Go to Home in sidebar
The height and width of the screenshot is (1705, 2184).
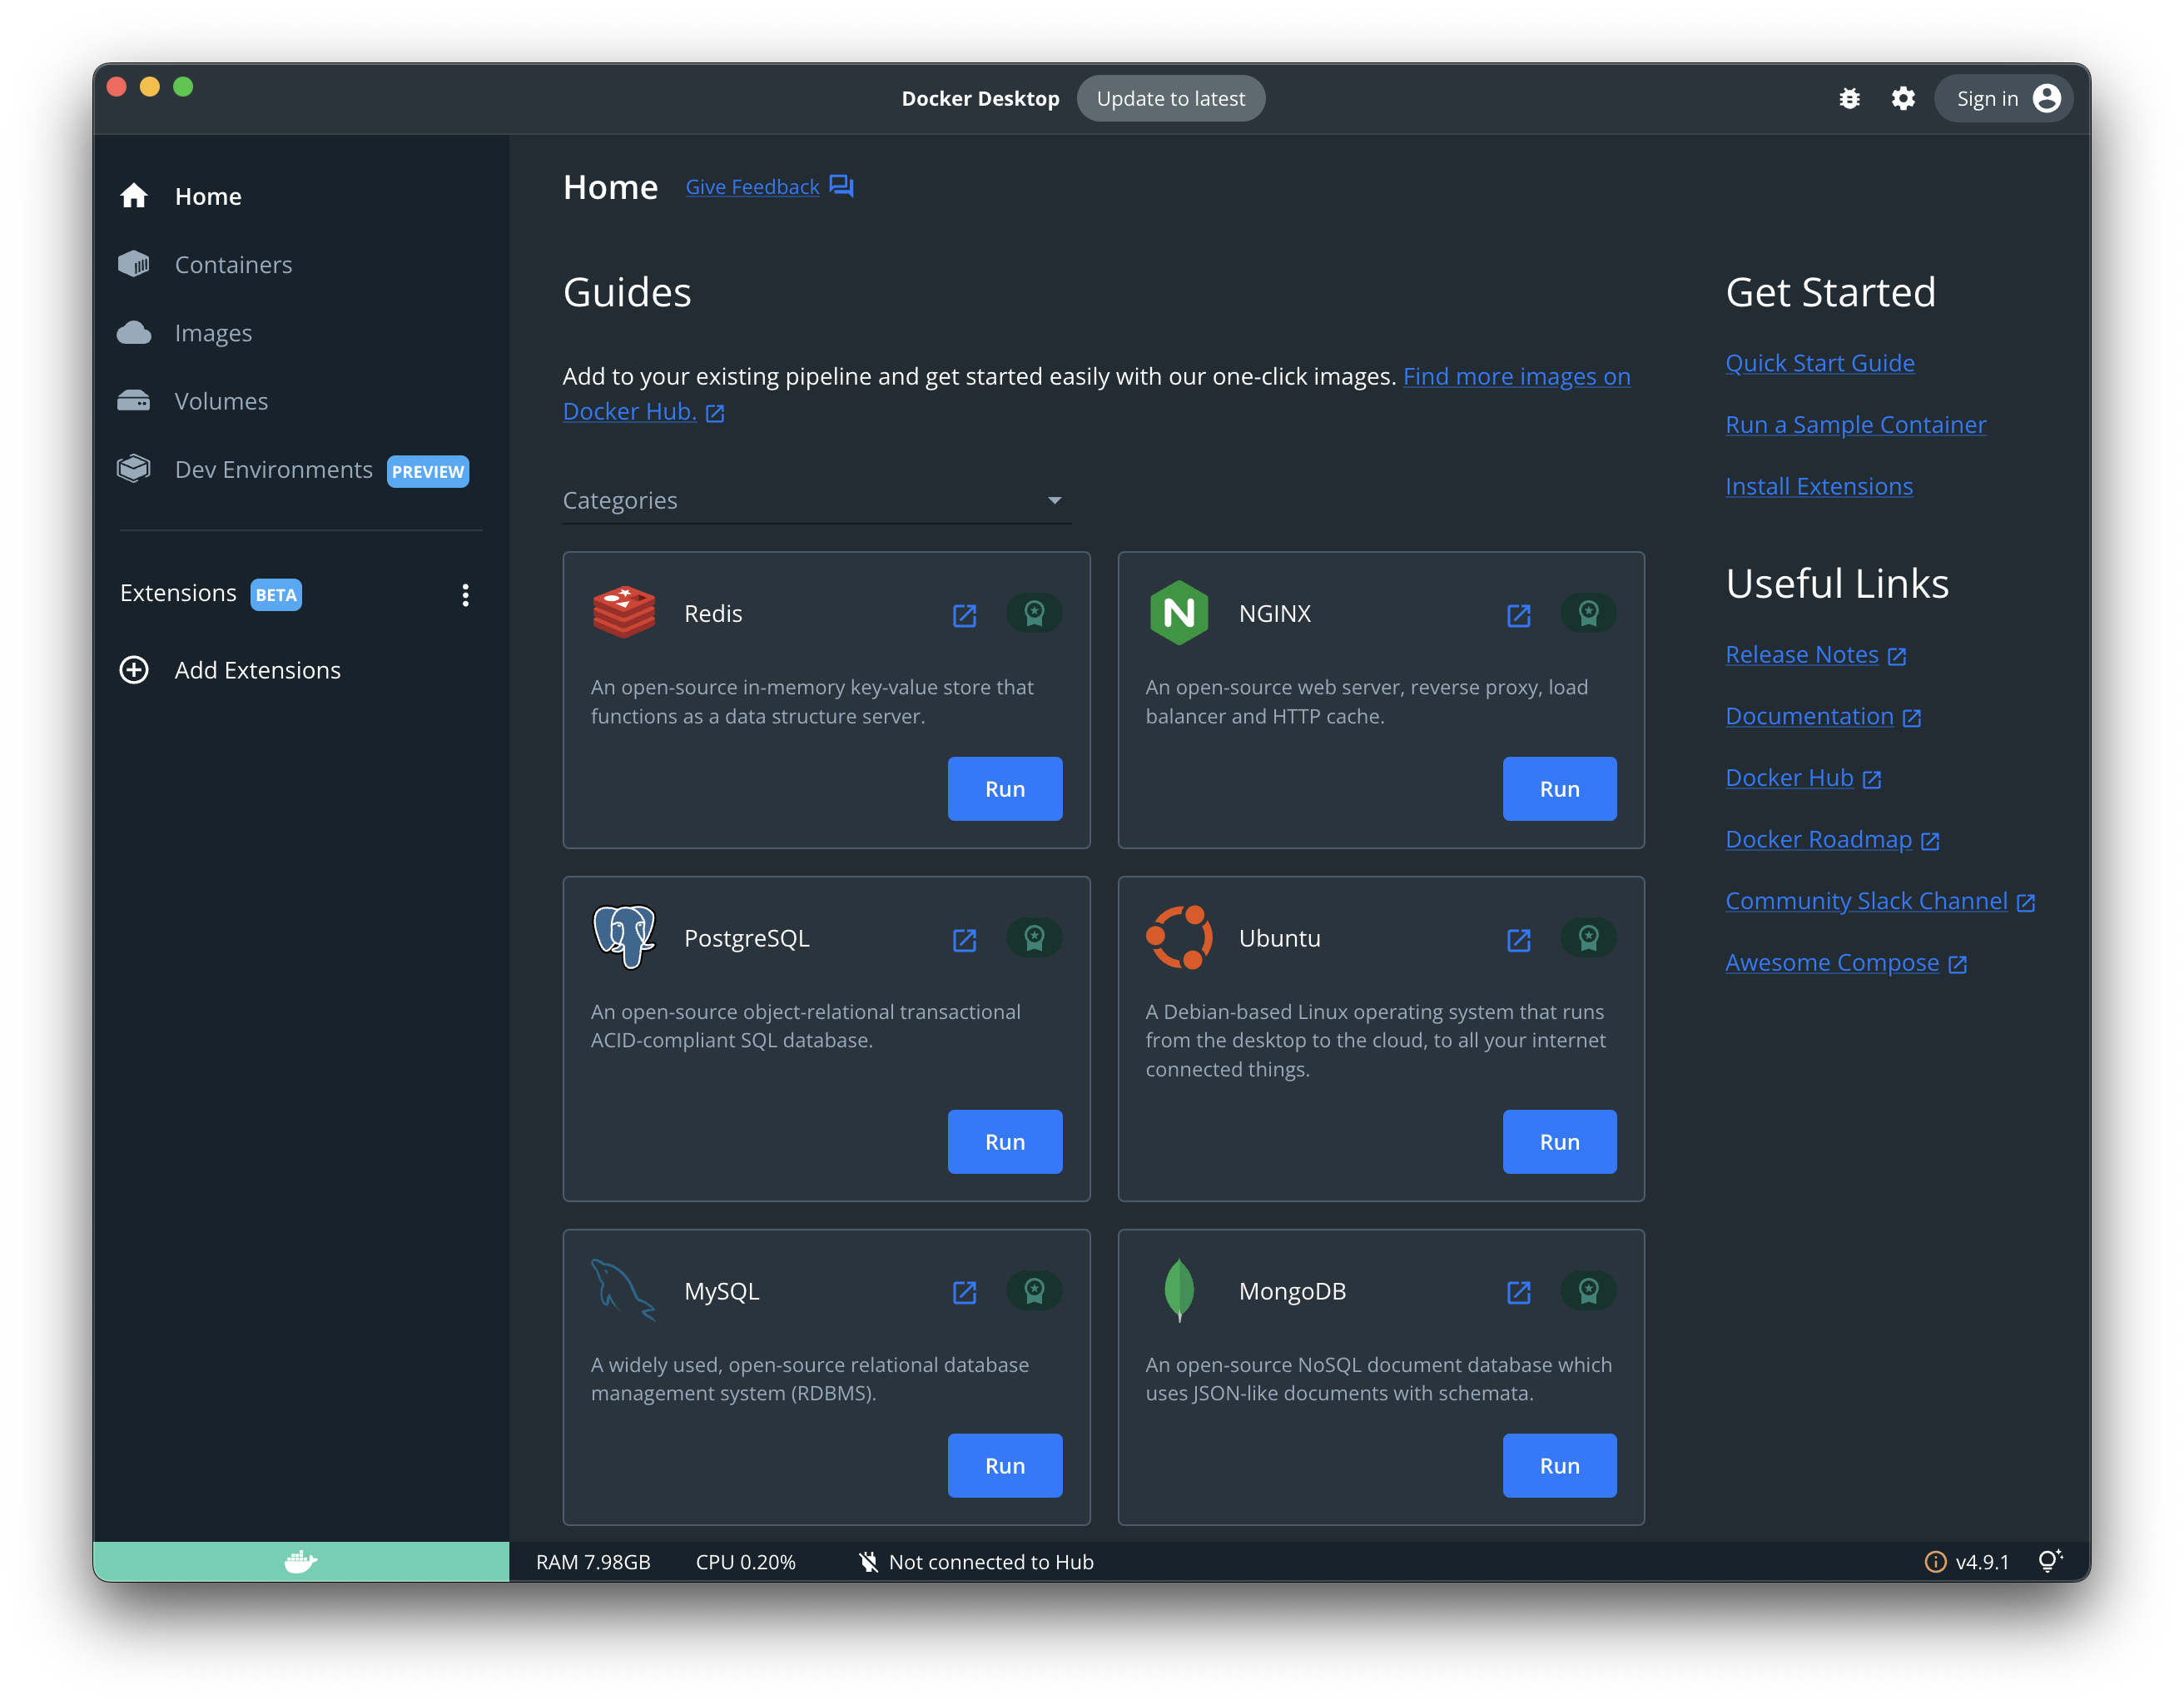(300, 196)
